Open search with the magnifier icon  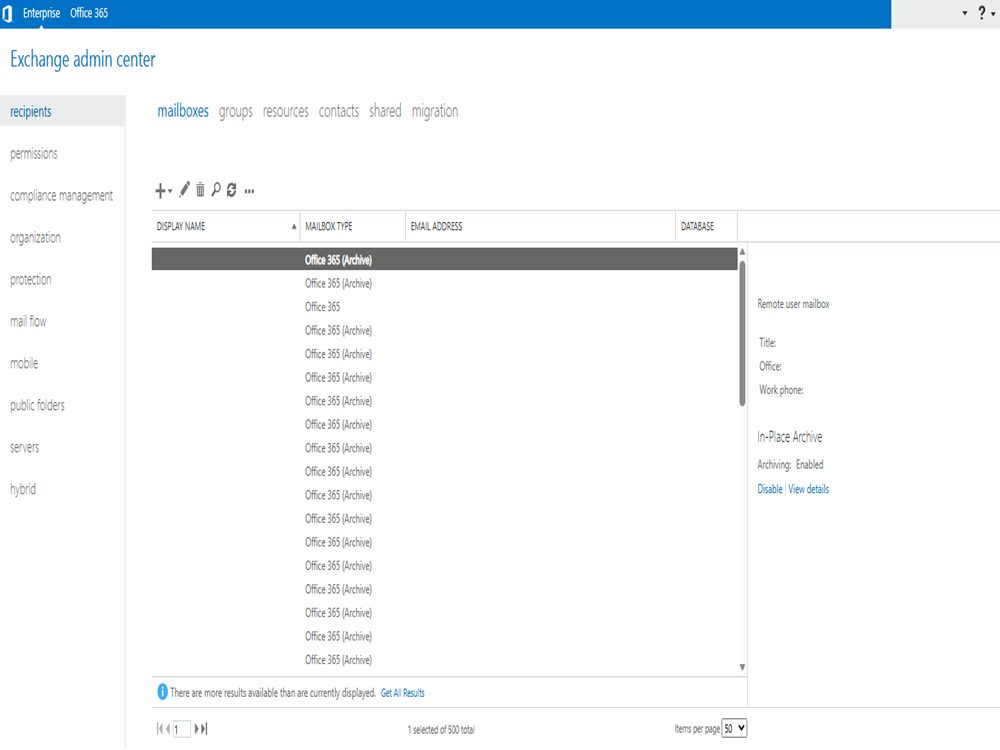(x=216, y=189)
